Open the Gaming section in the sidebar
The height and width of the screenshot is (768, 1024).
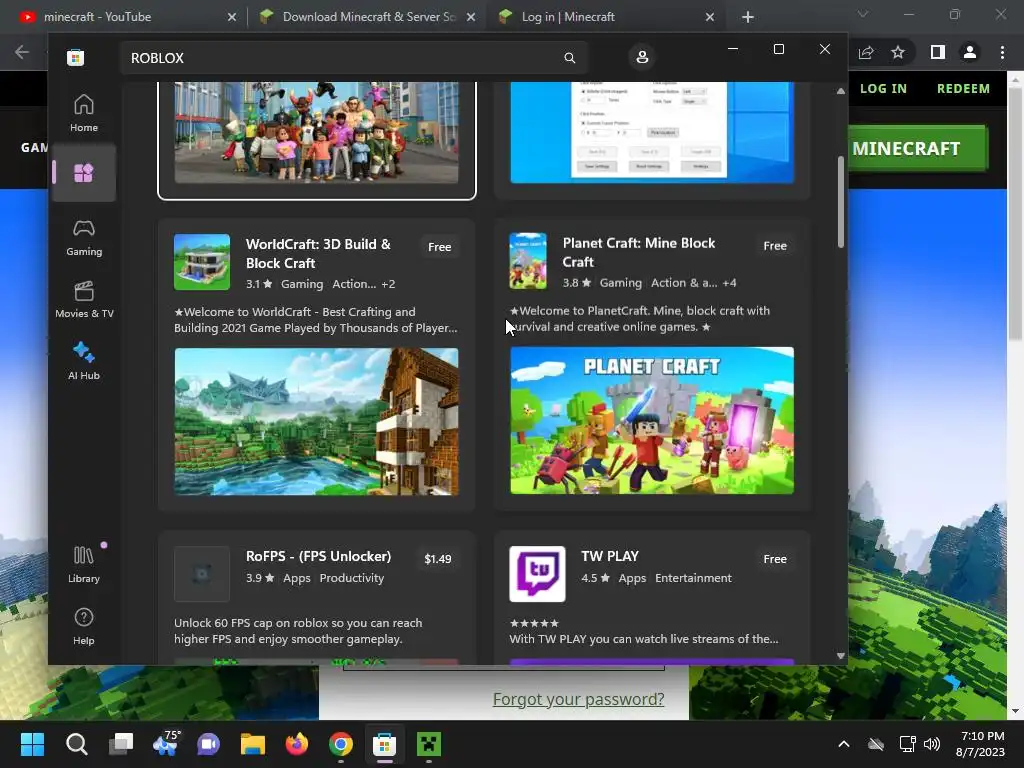84,237
